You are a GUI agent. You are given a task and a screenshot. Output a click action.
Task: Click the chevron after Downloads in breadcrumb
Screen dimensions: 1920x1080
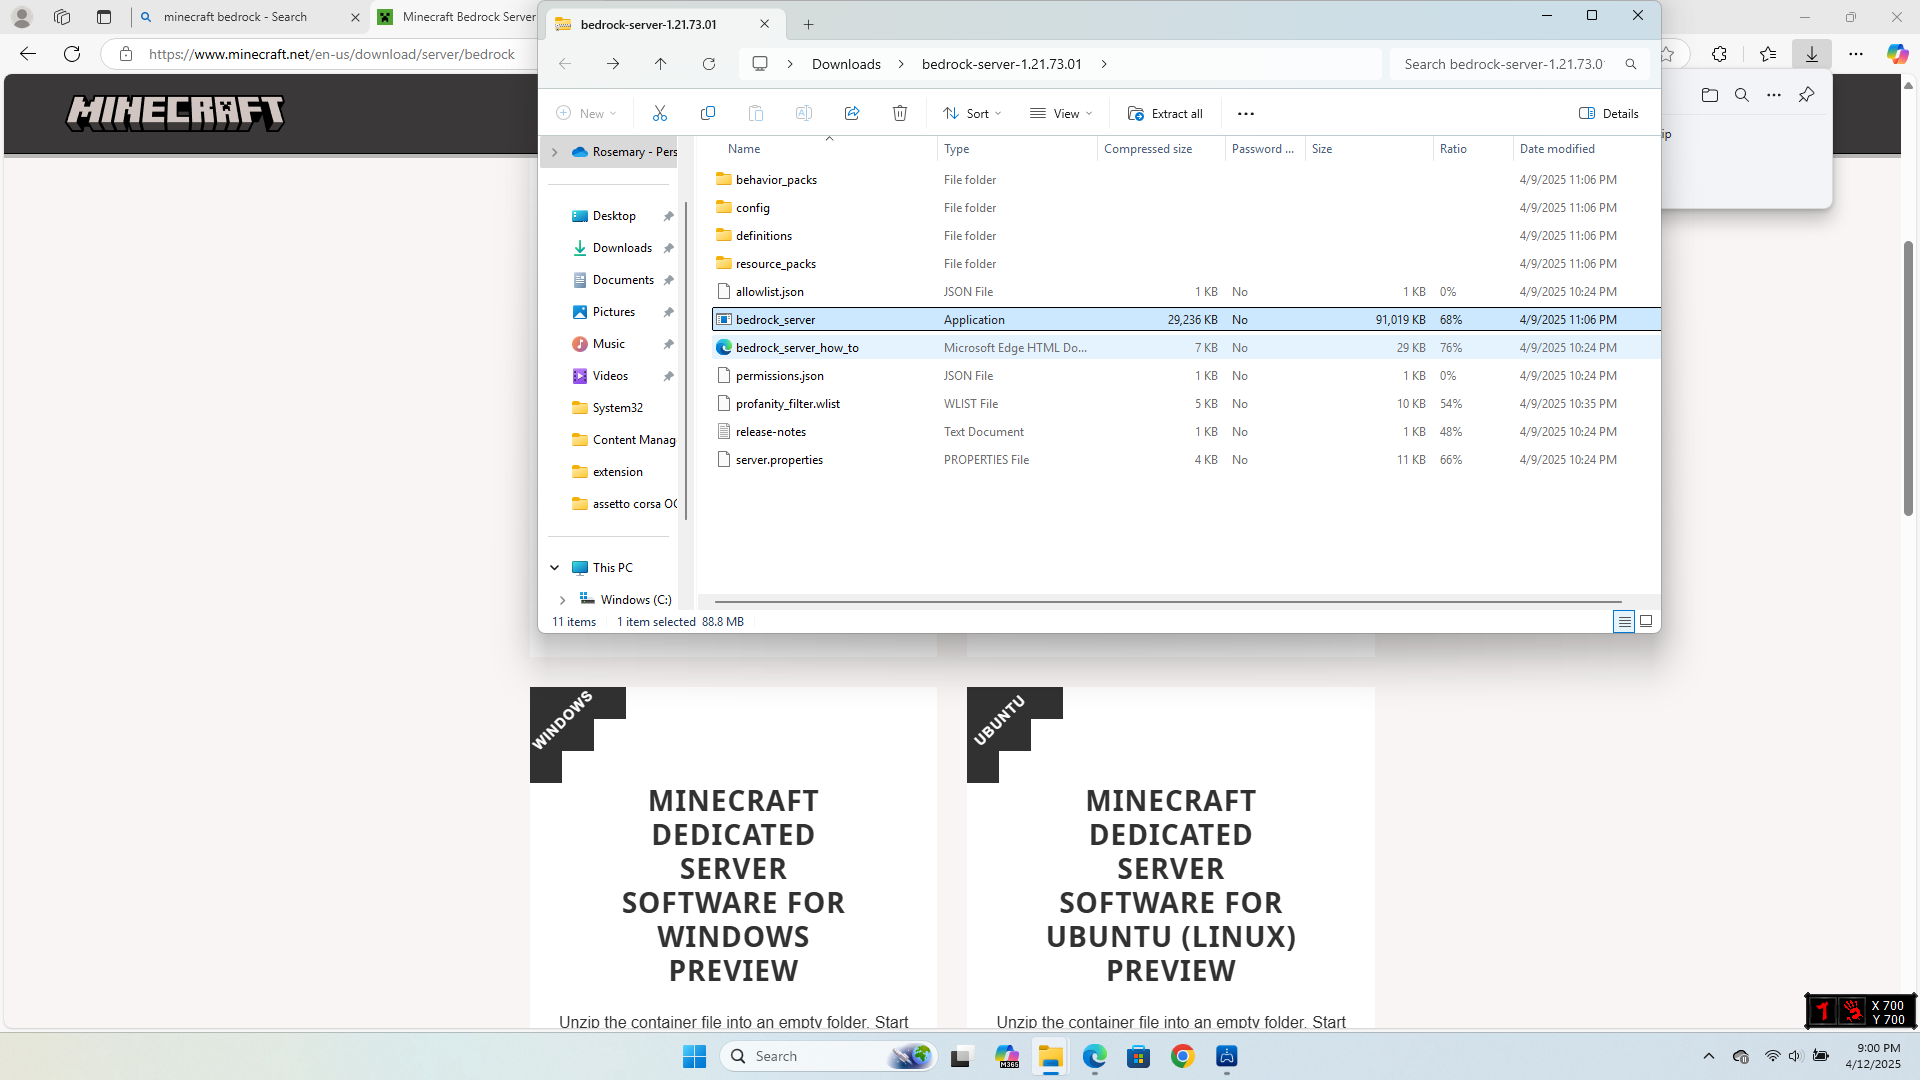901,64
